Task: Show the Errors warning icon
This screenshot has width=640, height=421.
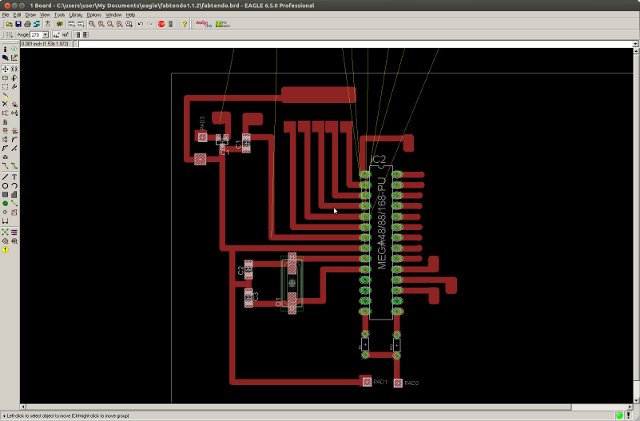Action: click(x=5, y=250)
